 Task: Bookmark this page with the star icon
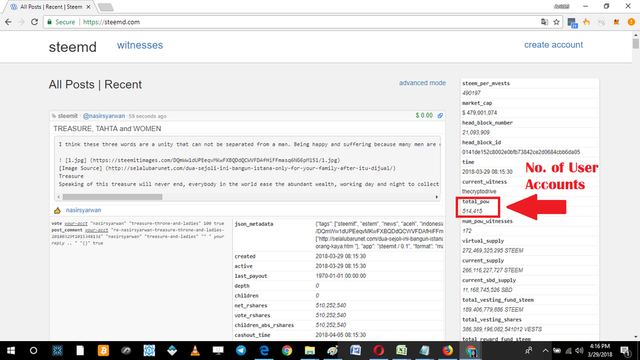pos(556,22)
